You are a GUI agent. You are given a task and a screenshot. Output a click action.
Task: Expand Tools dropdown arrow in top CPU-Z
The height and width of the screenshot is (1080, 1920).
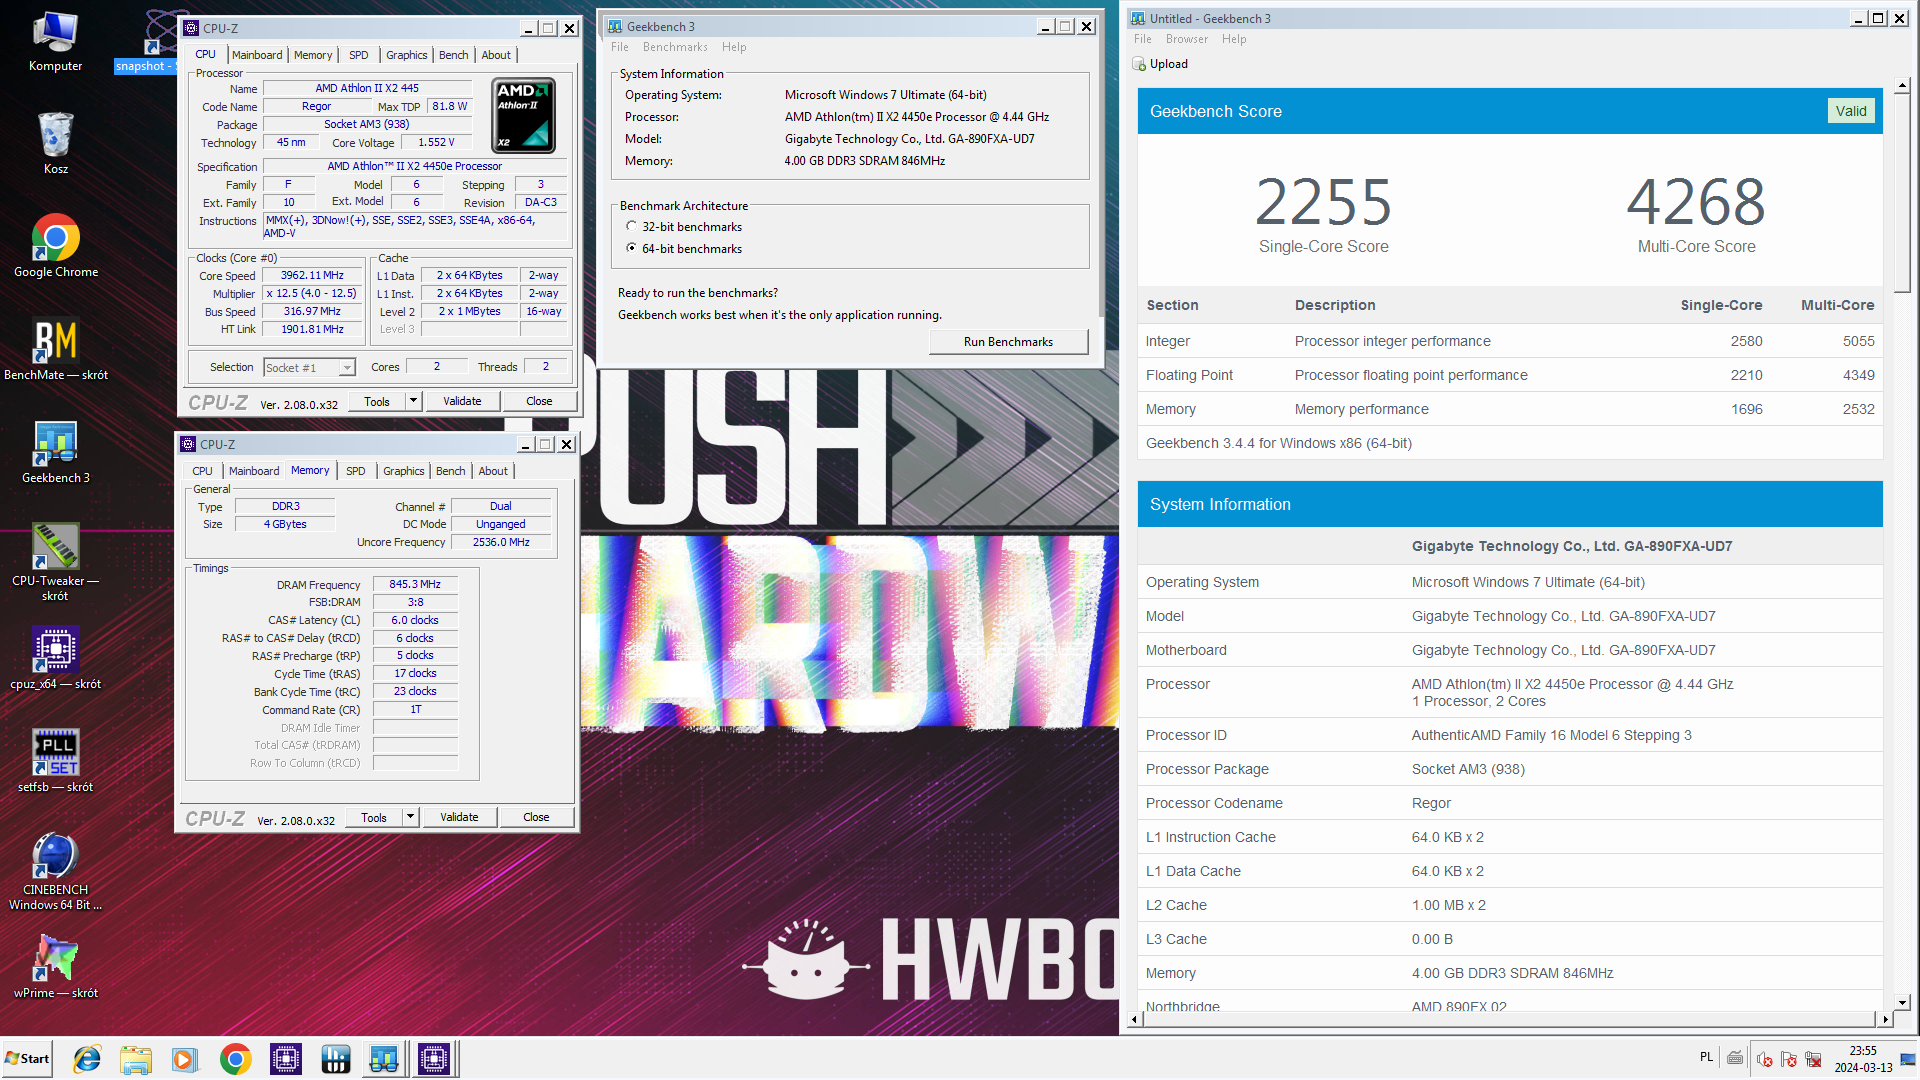point(413,401)
